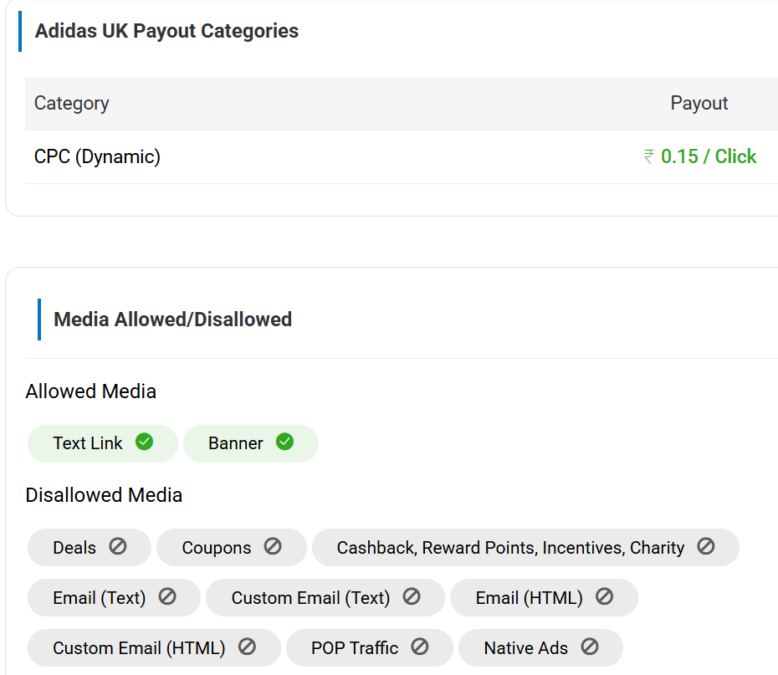The width and height of the screenshot is (778, 675).
Task: Select the Banner media chip
Action: (236, 443)
